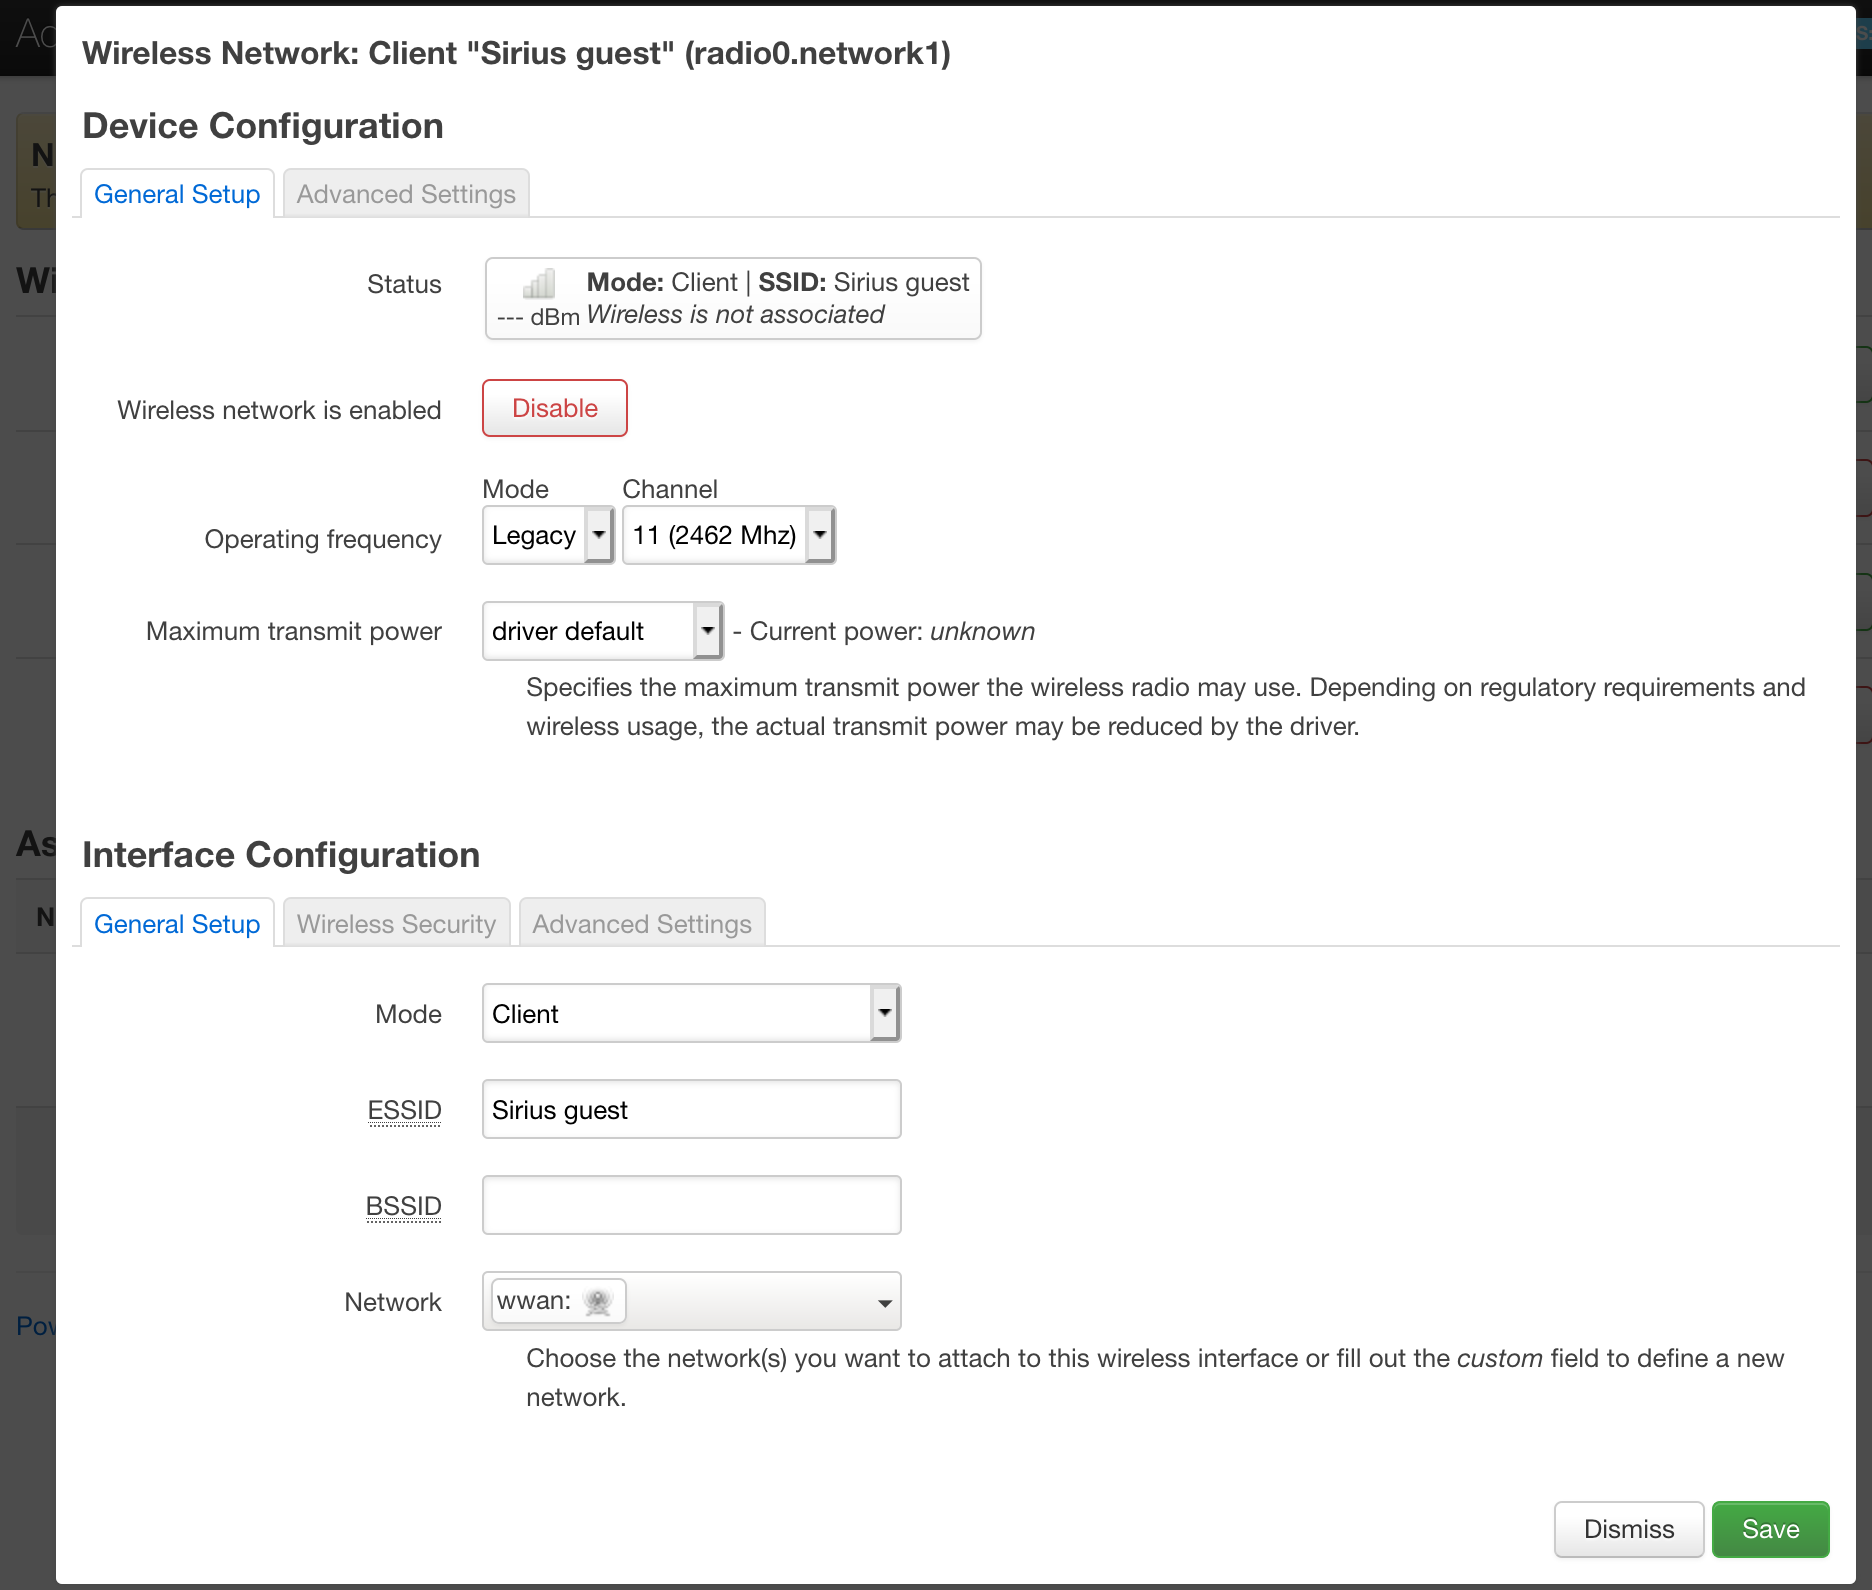1872x1590 pixels.
Task: Click the BSSID abbreviation label
Action: [x=403, y=1206]
